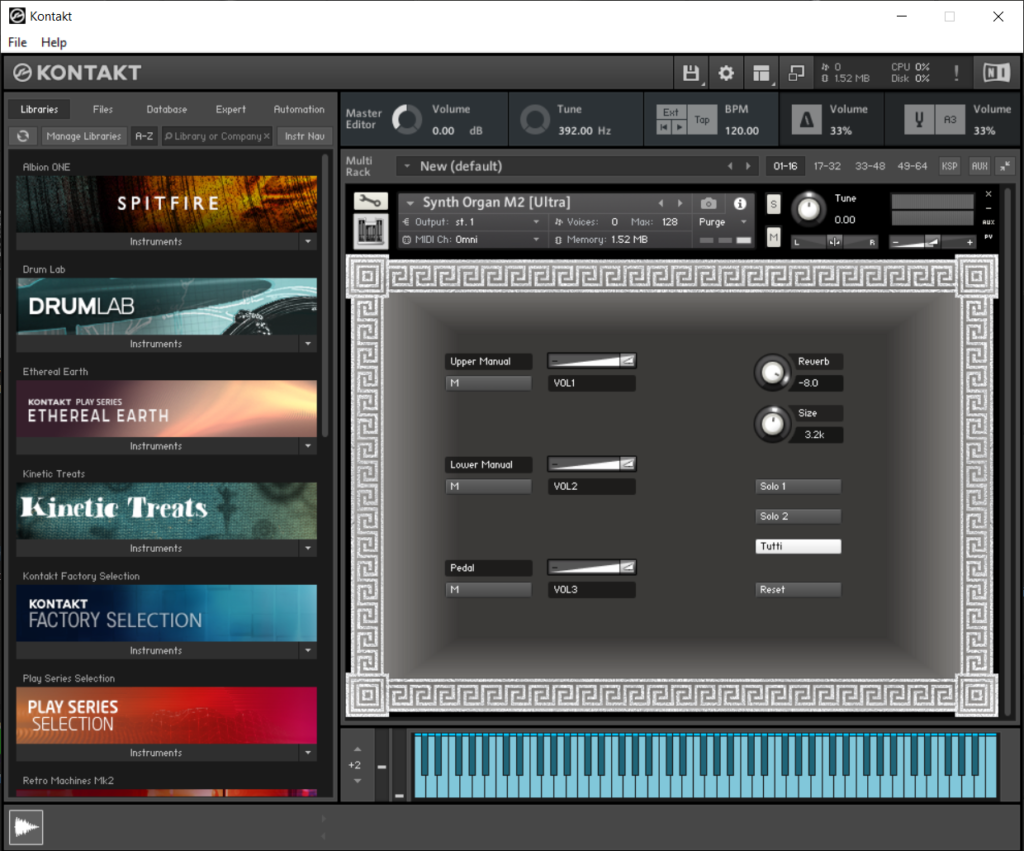This screenshot has width=1024, height=851.
Task: Click the metronome icon
Action: tap(807, 120)
